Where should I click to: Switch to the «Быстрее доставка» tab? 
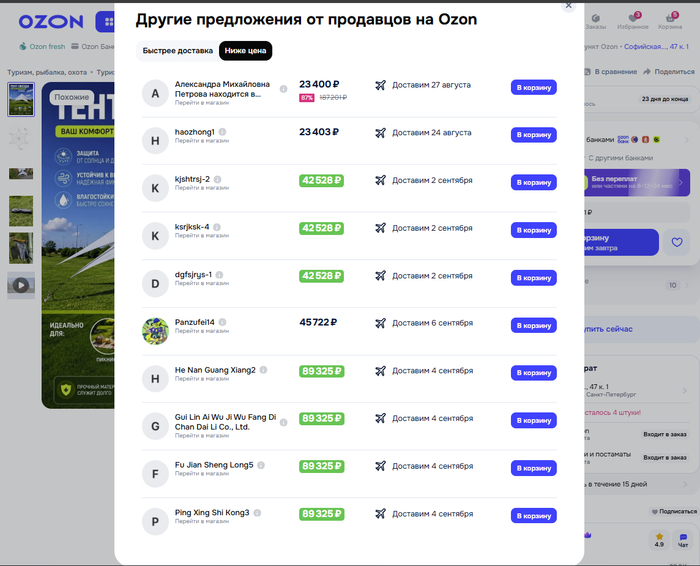(178, 50)
